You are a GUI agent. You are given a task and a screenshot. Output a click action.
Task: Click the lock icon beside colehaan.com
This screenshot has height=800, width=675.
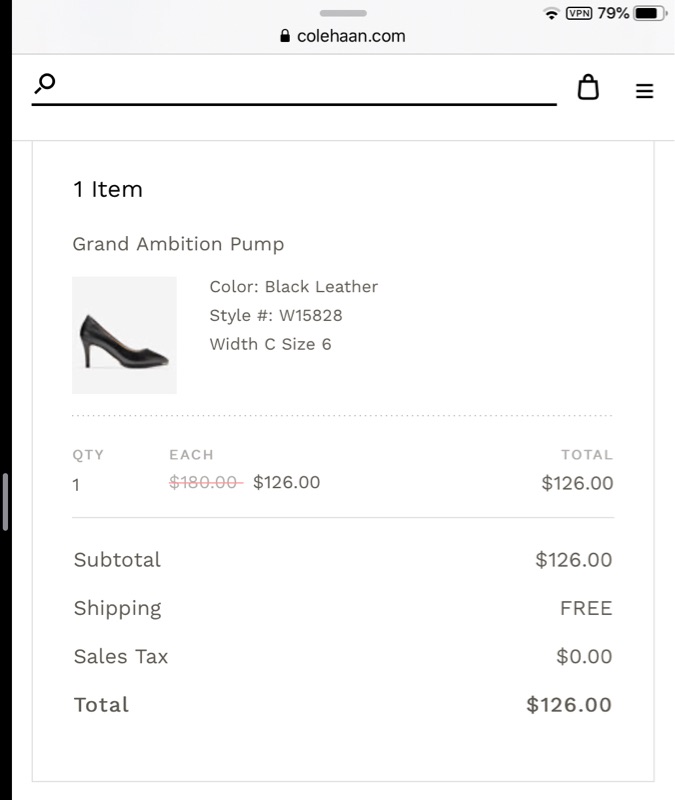286,36
